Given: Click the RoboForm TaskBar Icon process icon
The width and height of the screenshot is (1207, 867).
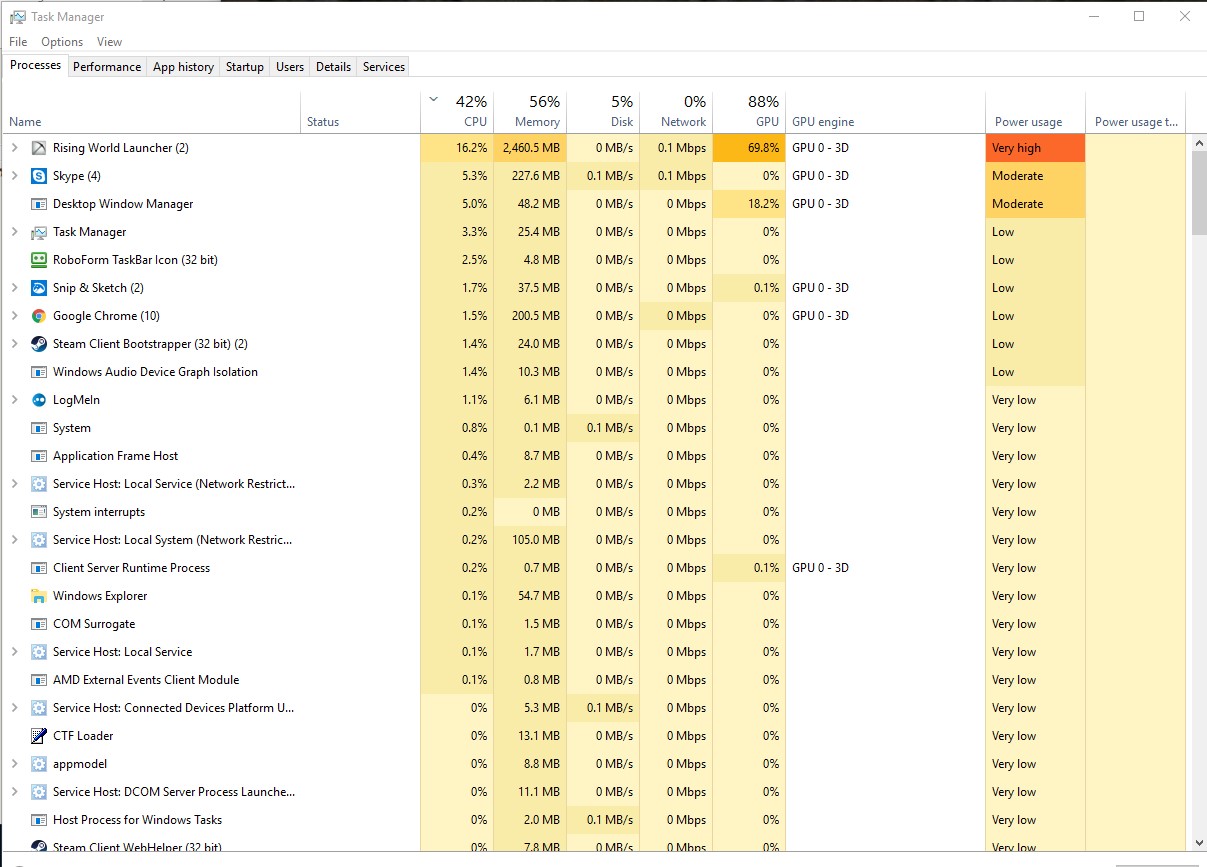Looking at the screenshot, I should (x=38, y=260).
